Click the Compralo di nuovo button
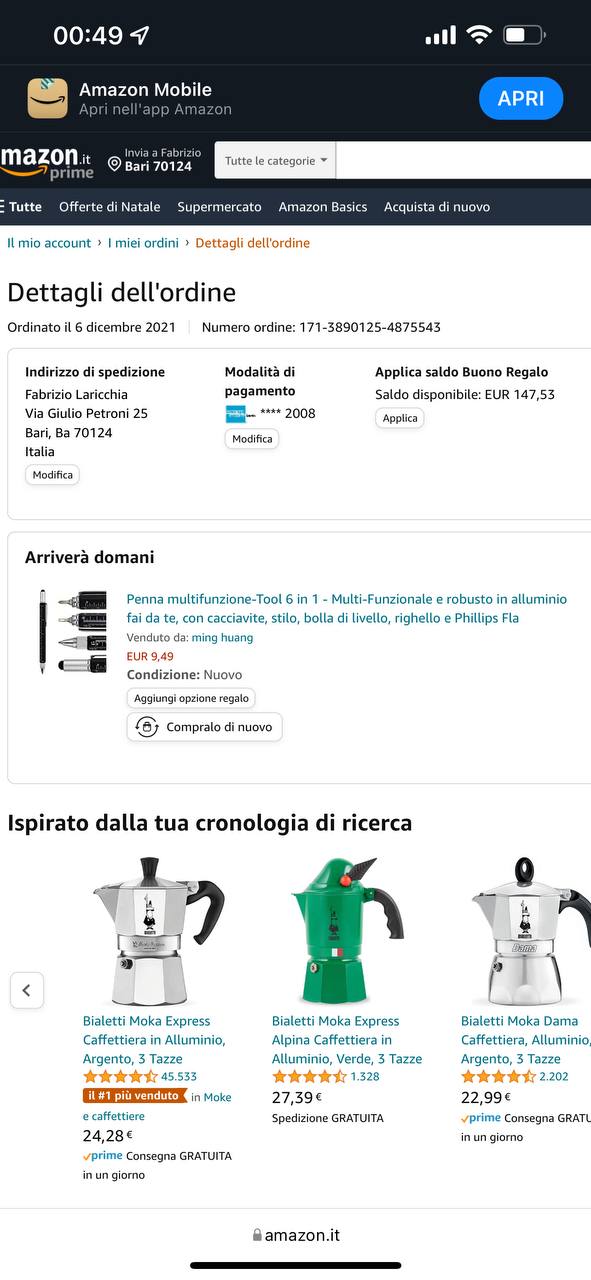The image size is (591, 1280). pyautogui.click(x=205, y=727)
